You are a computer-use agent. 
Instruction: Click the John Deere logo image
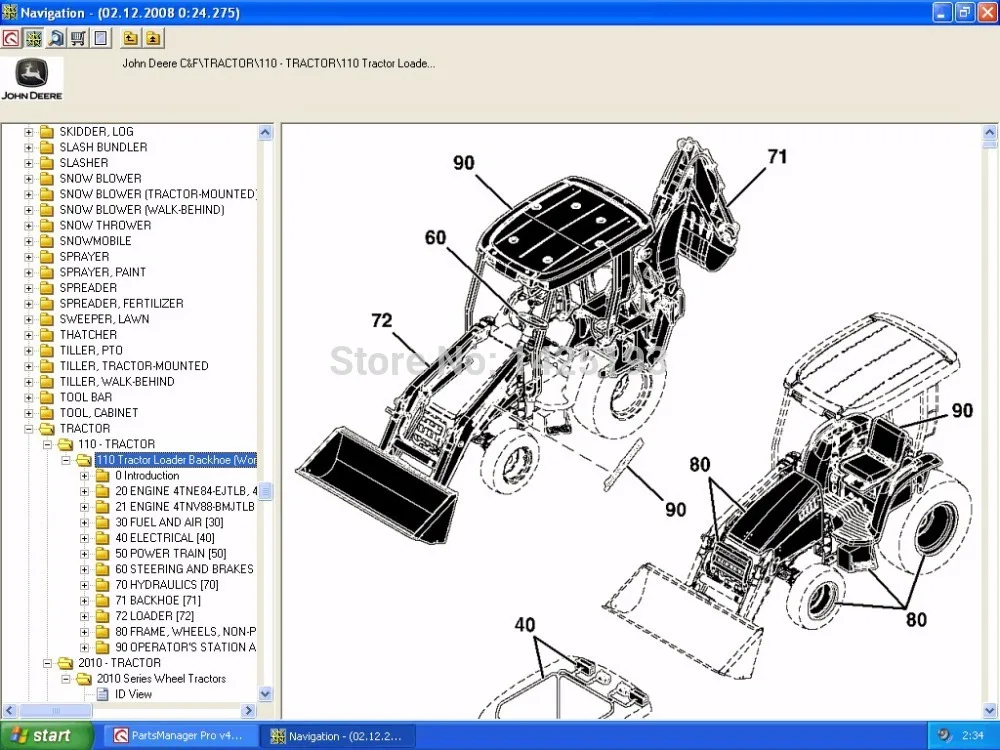click(32, 79)
